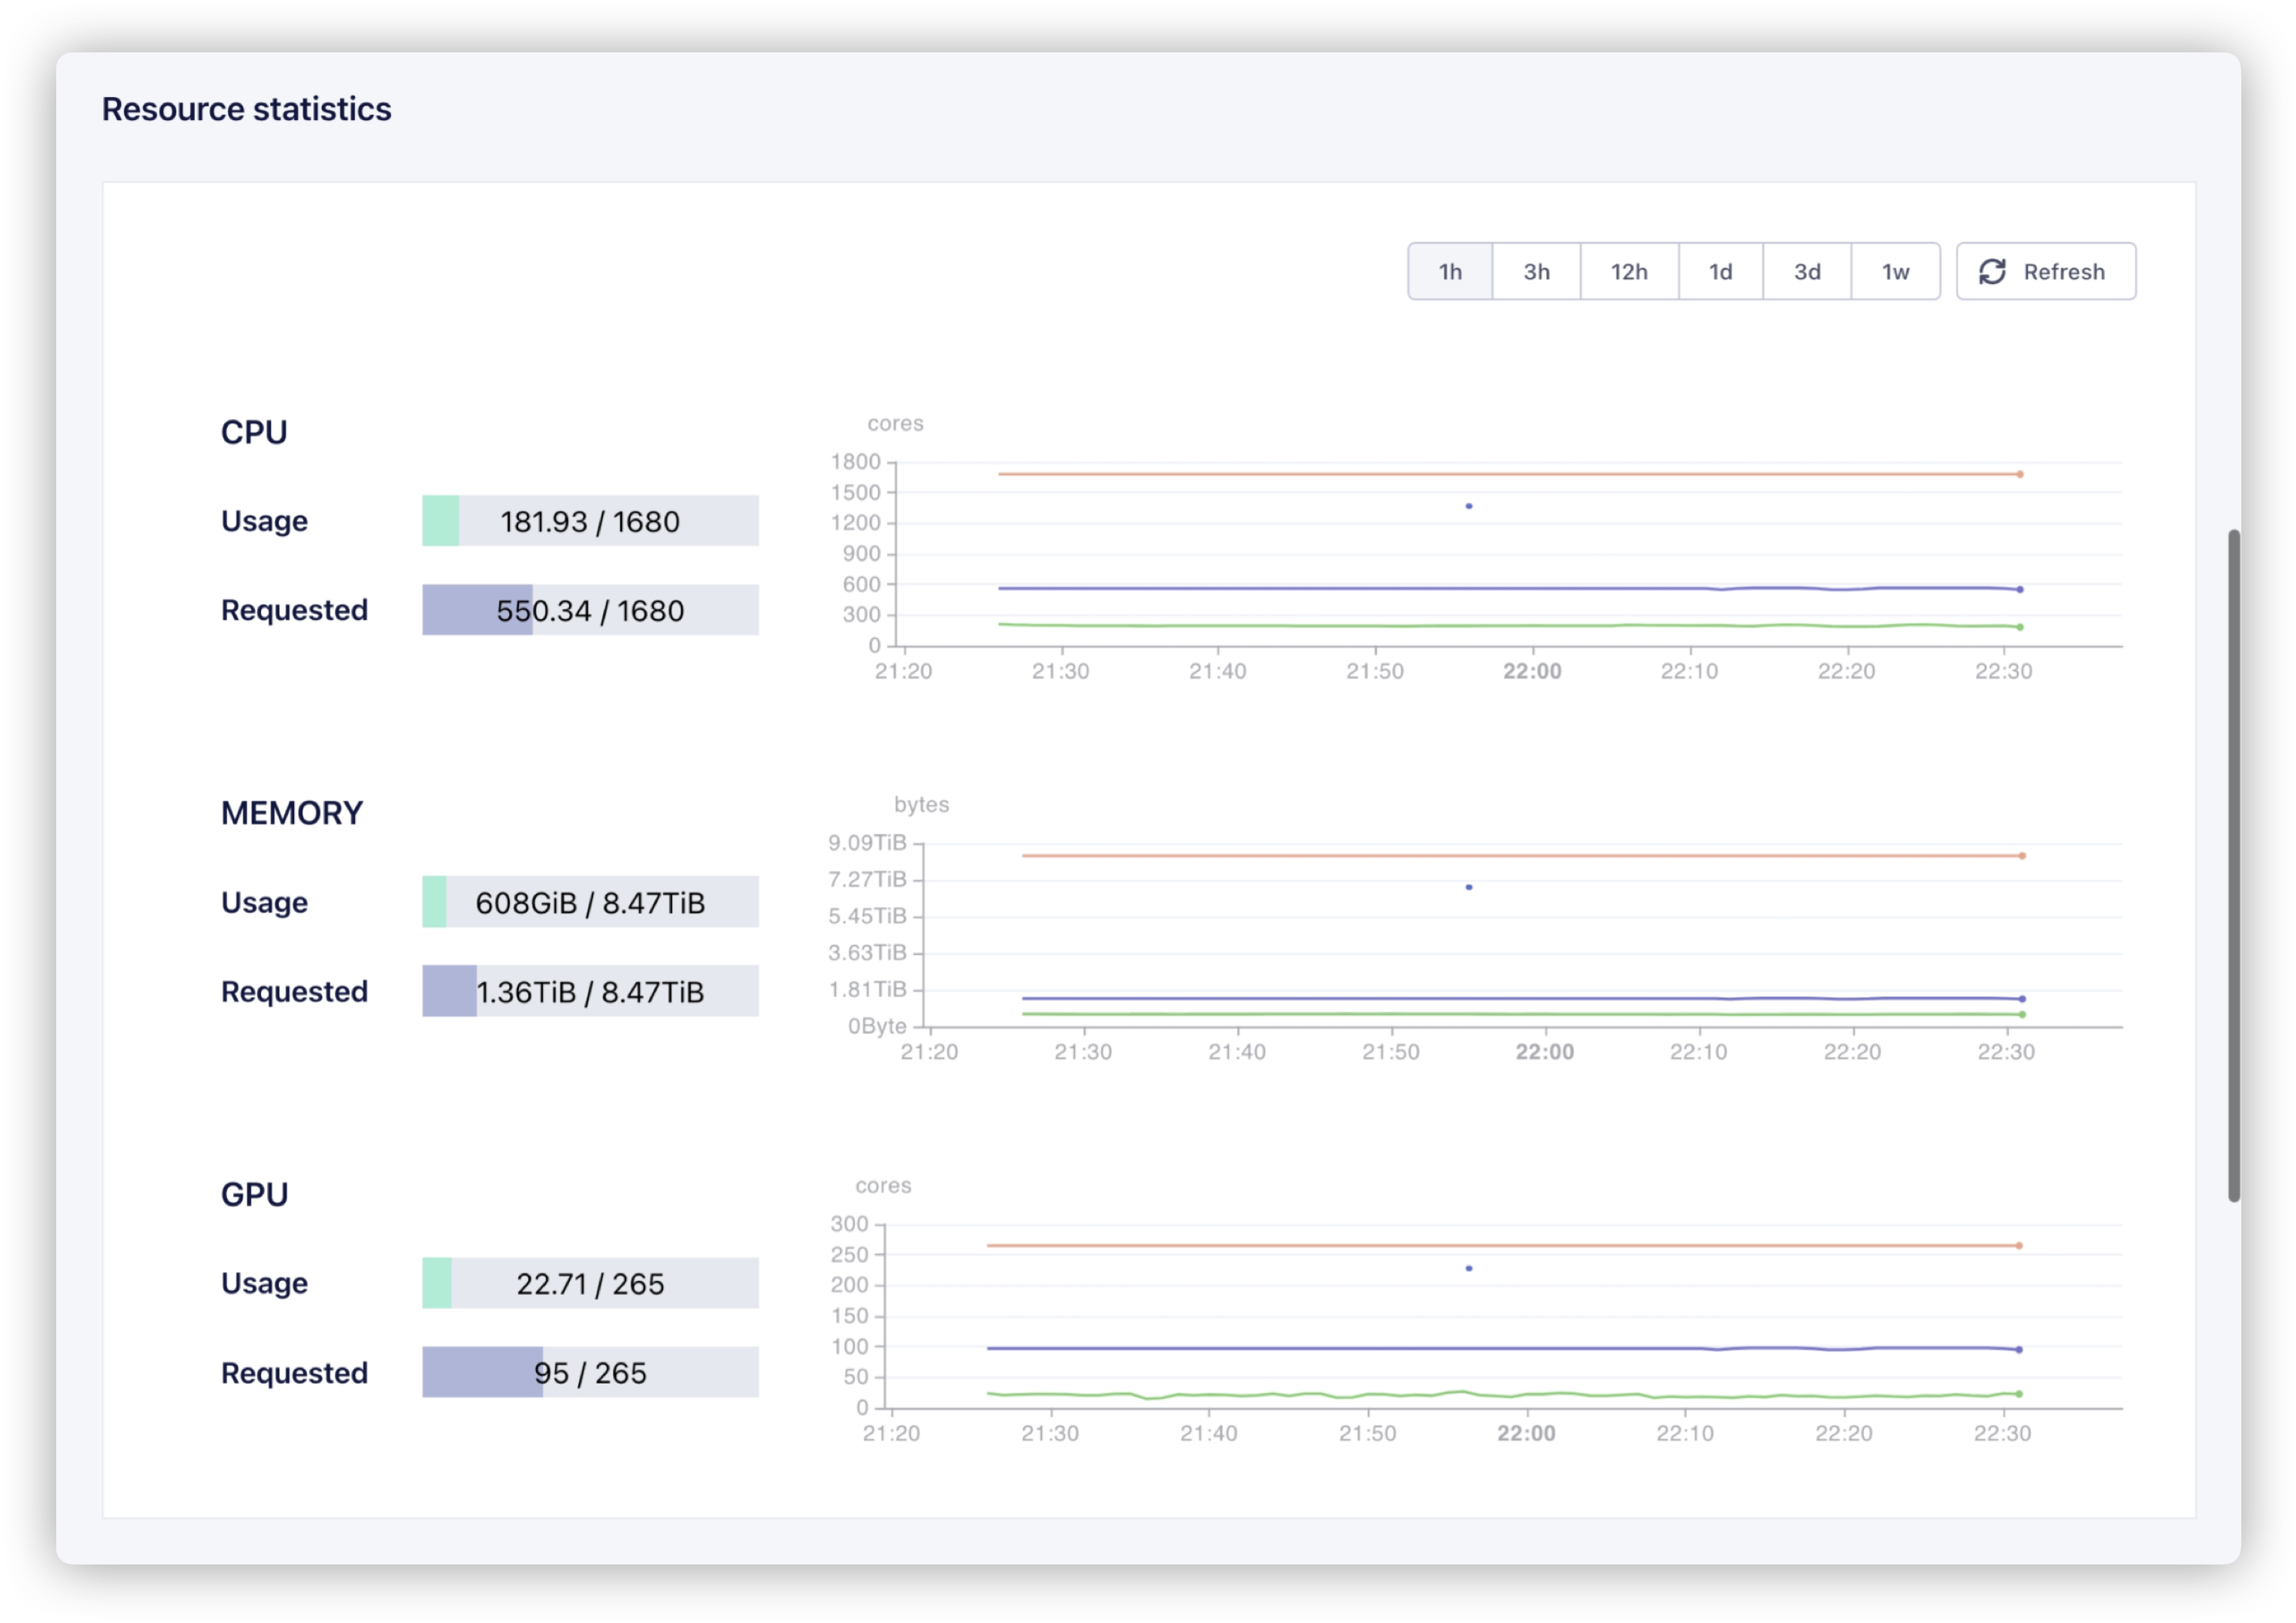The height and width of the screenshot is (1623, 2296).
Task: Click the 21:30 label on CPU chart axis
Action: (x=1061, y=671)
